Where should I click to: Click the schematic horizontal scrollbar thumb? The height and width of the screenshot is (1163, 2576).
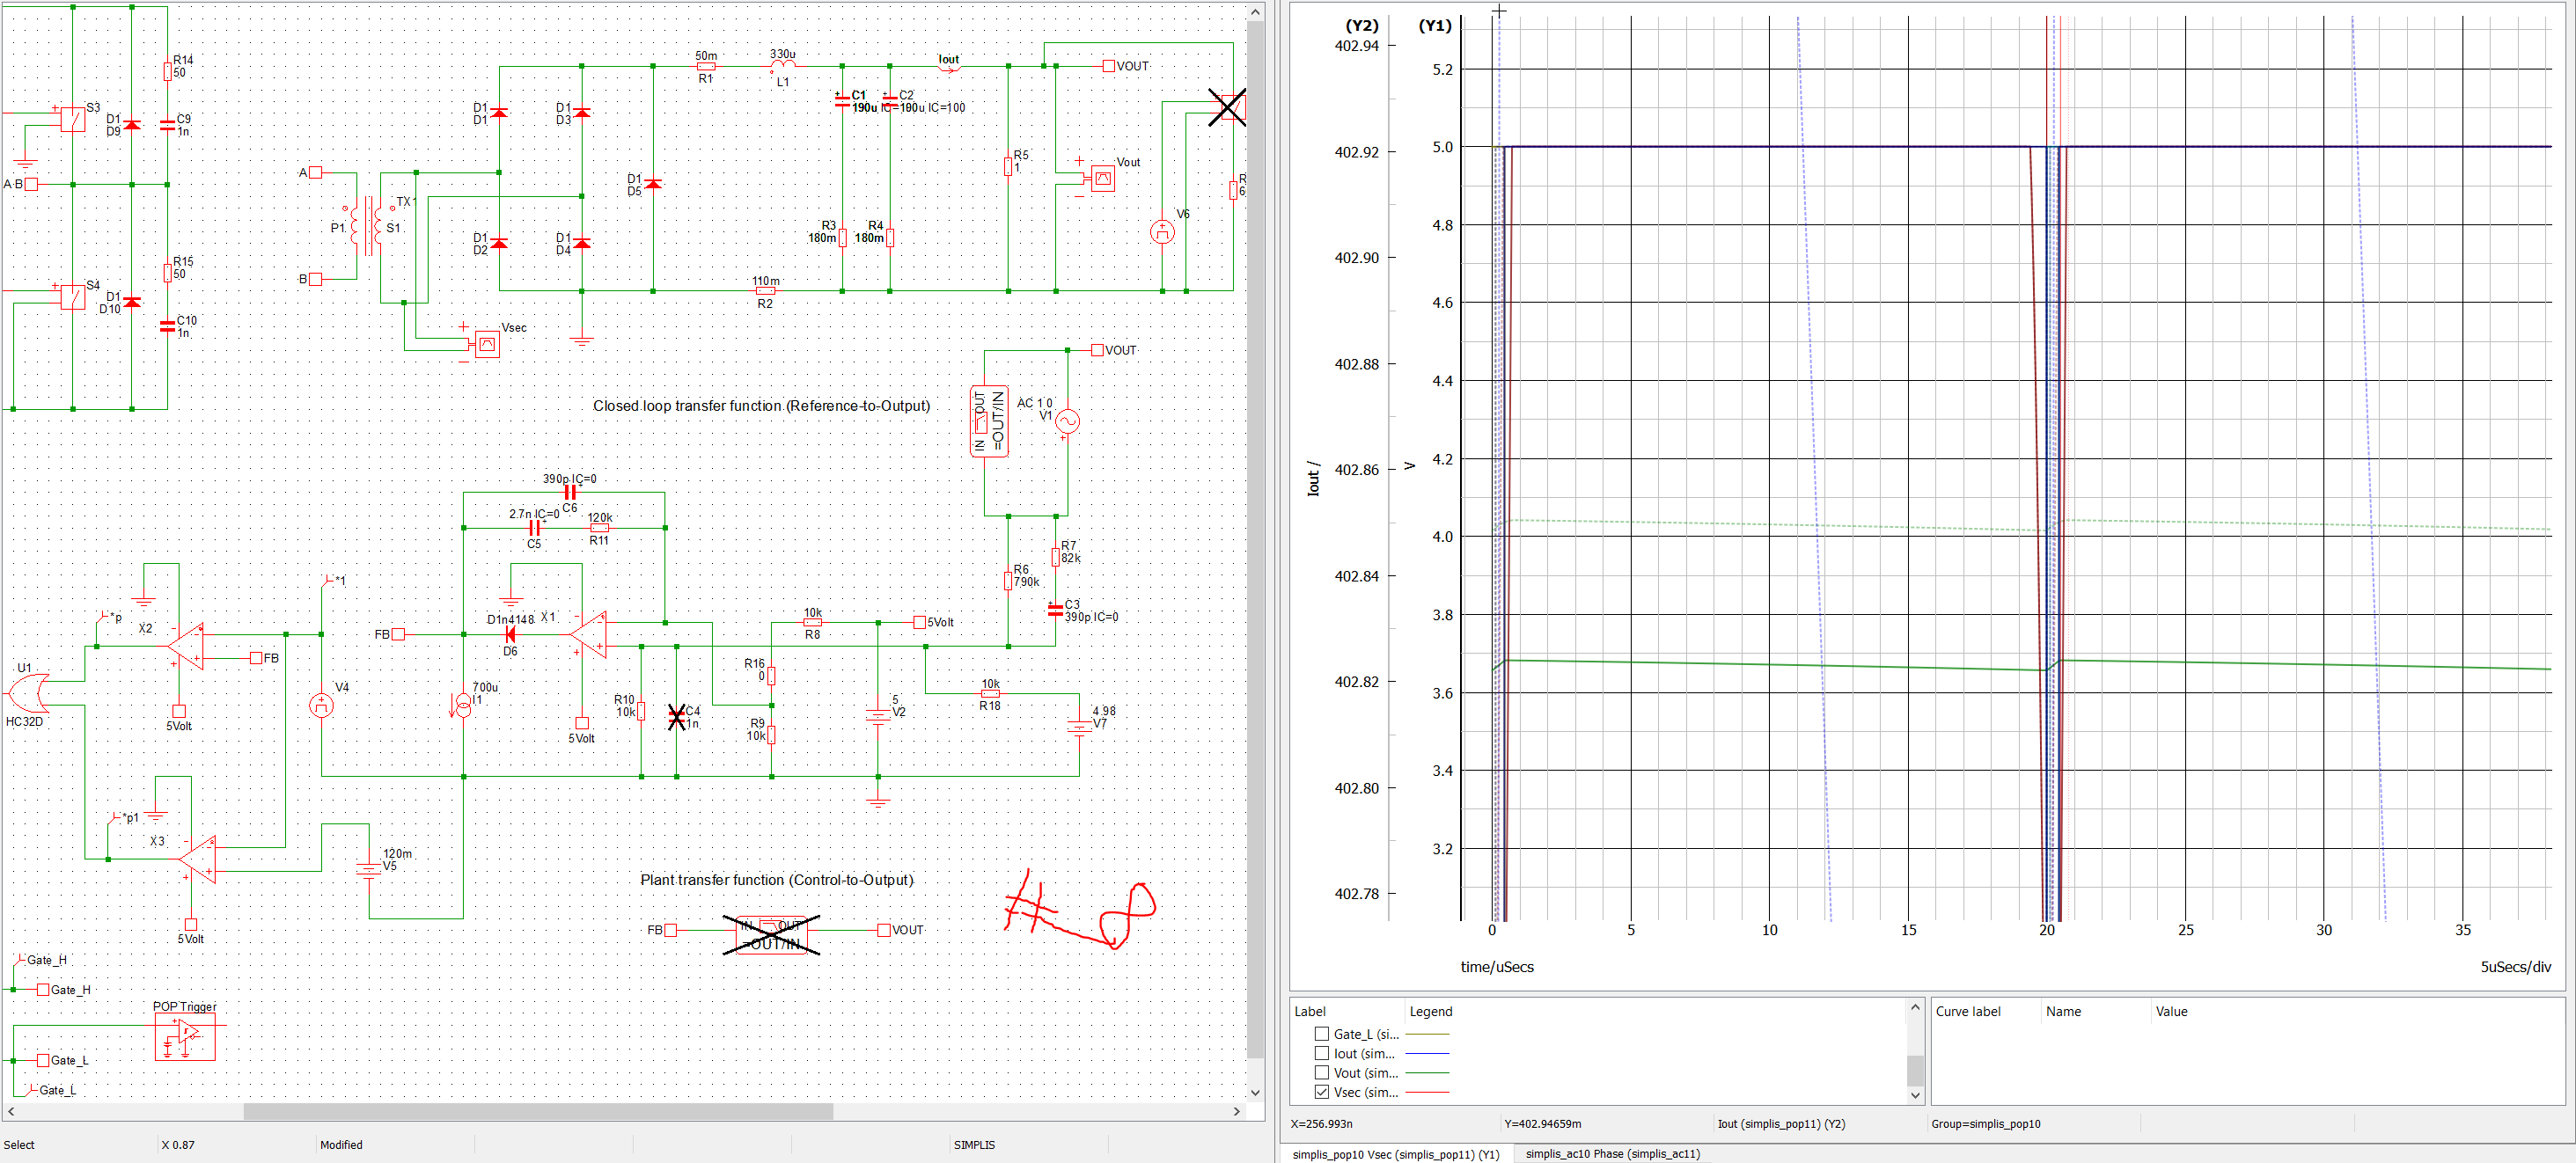[538, 1111]
